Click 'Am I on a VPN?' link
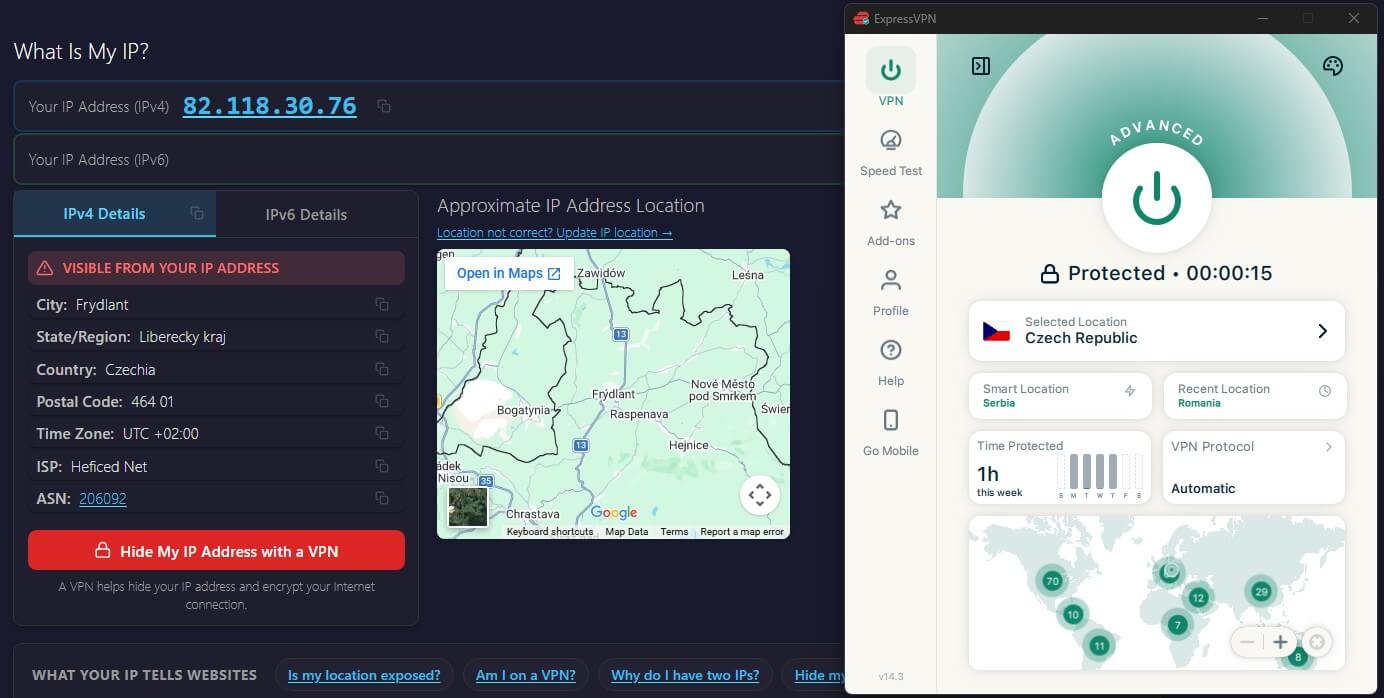This screenshot has width=1384, height=698. click(x=526, y=675)
